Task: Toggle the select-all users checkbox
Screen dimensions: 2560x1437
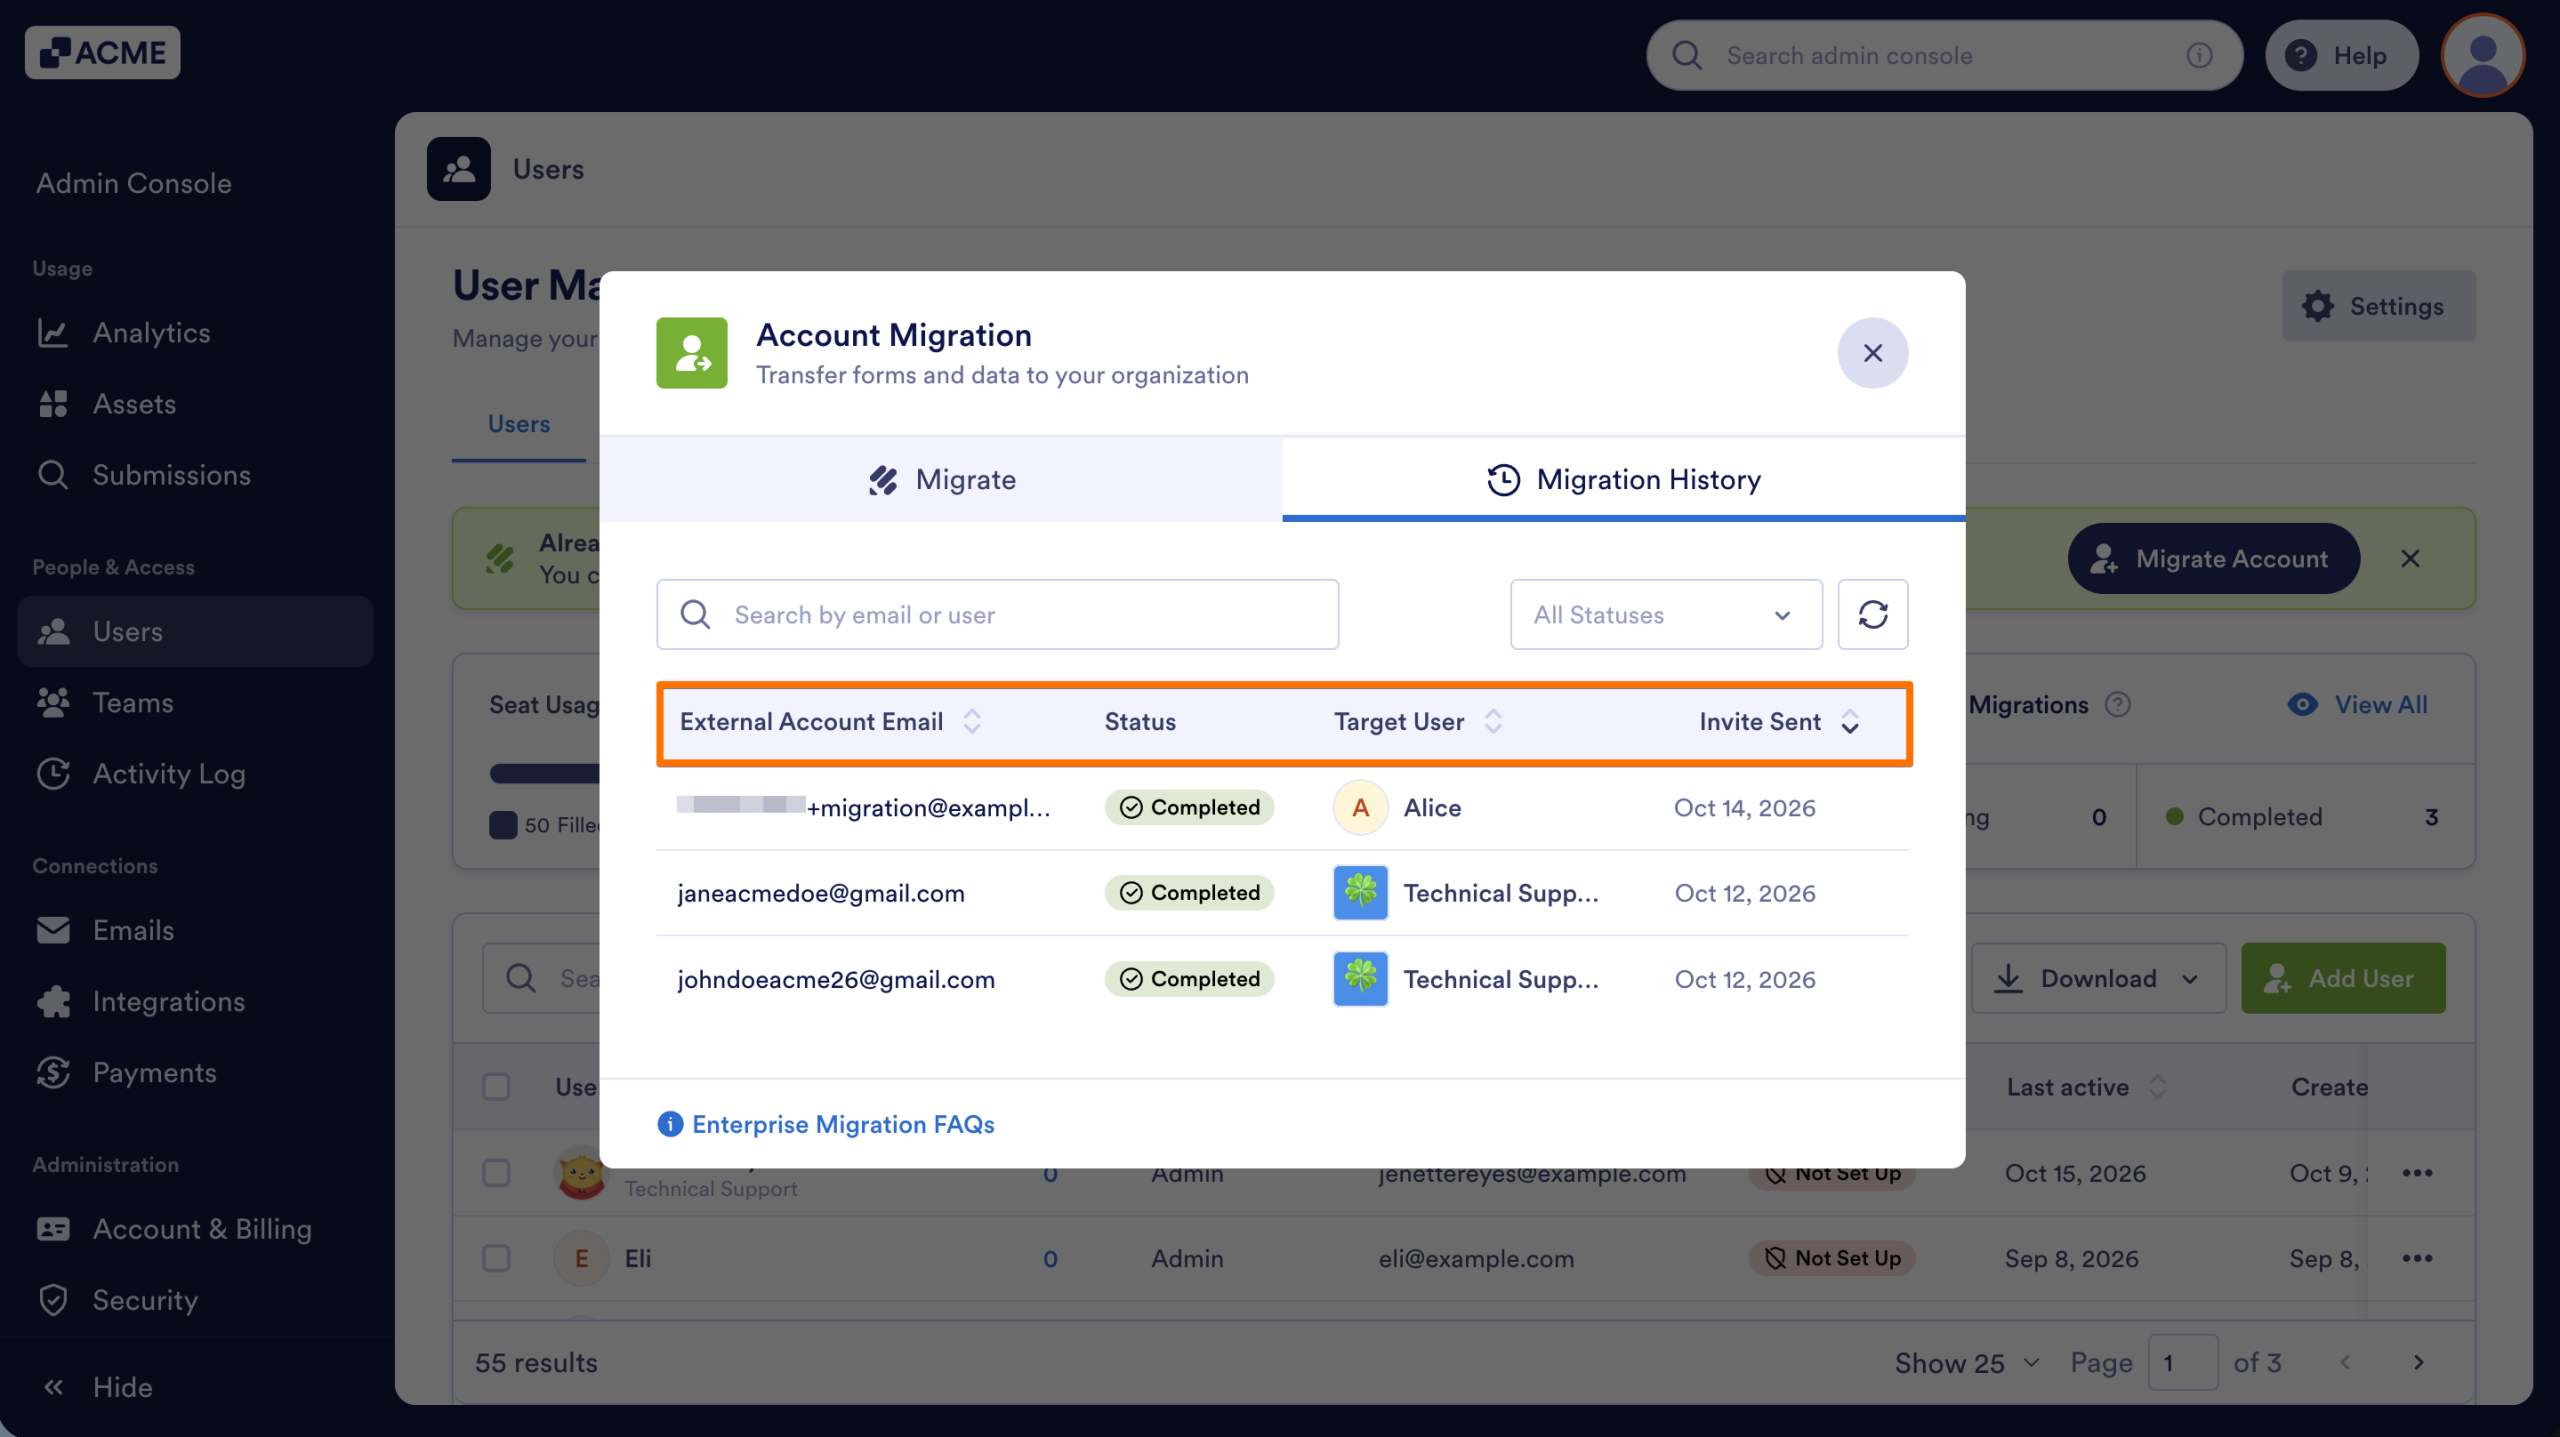Action: click(496, 1087)
